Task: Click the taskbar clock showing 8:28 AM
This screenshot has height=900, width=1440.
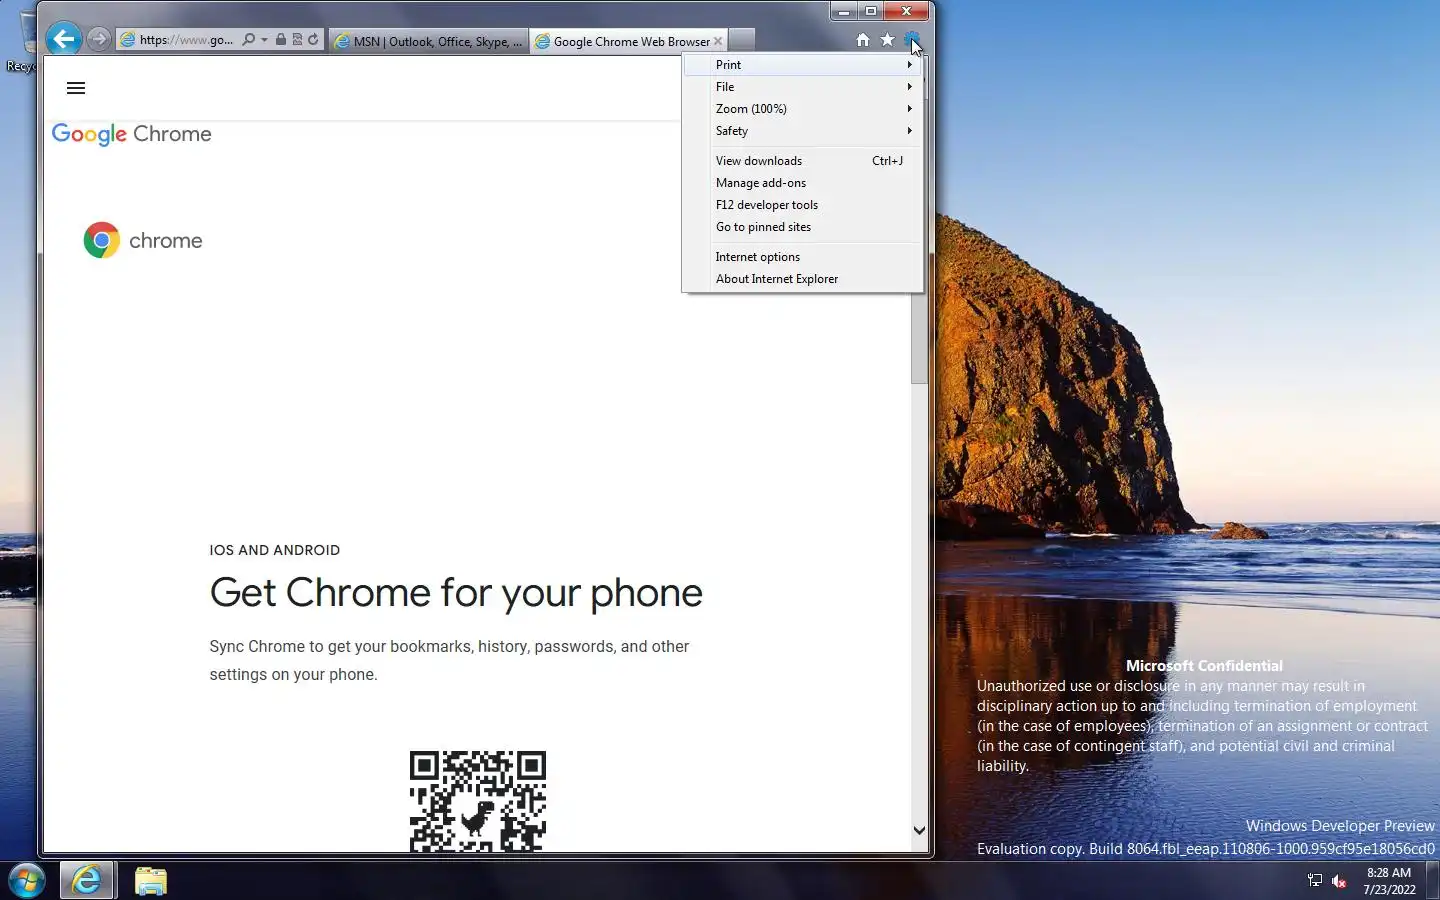Action: (1389, 881)
